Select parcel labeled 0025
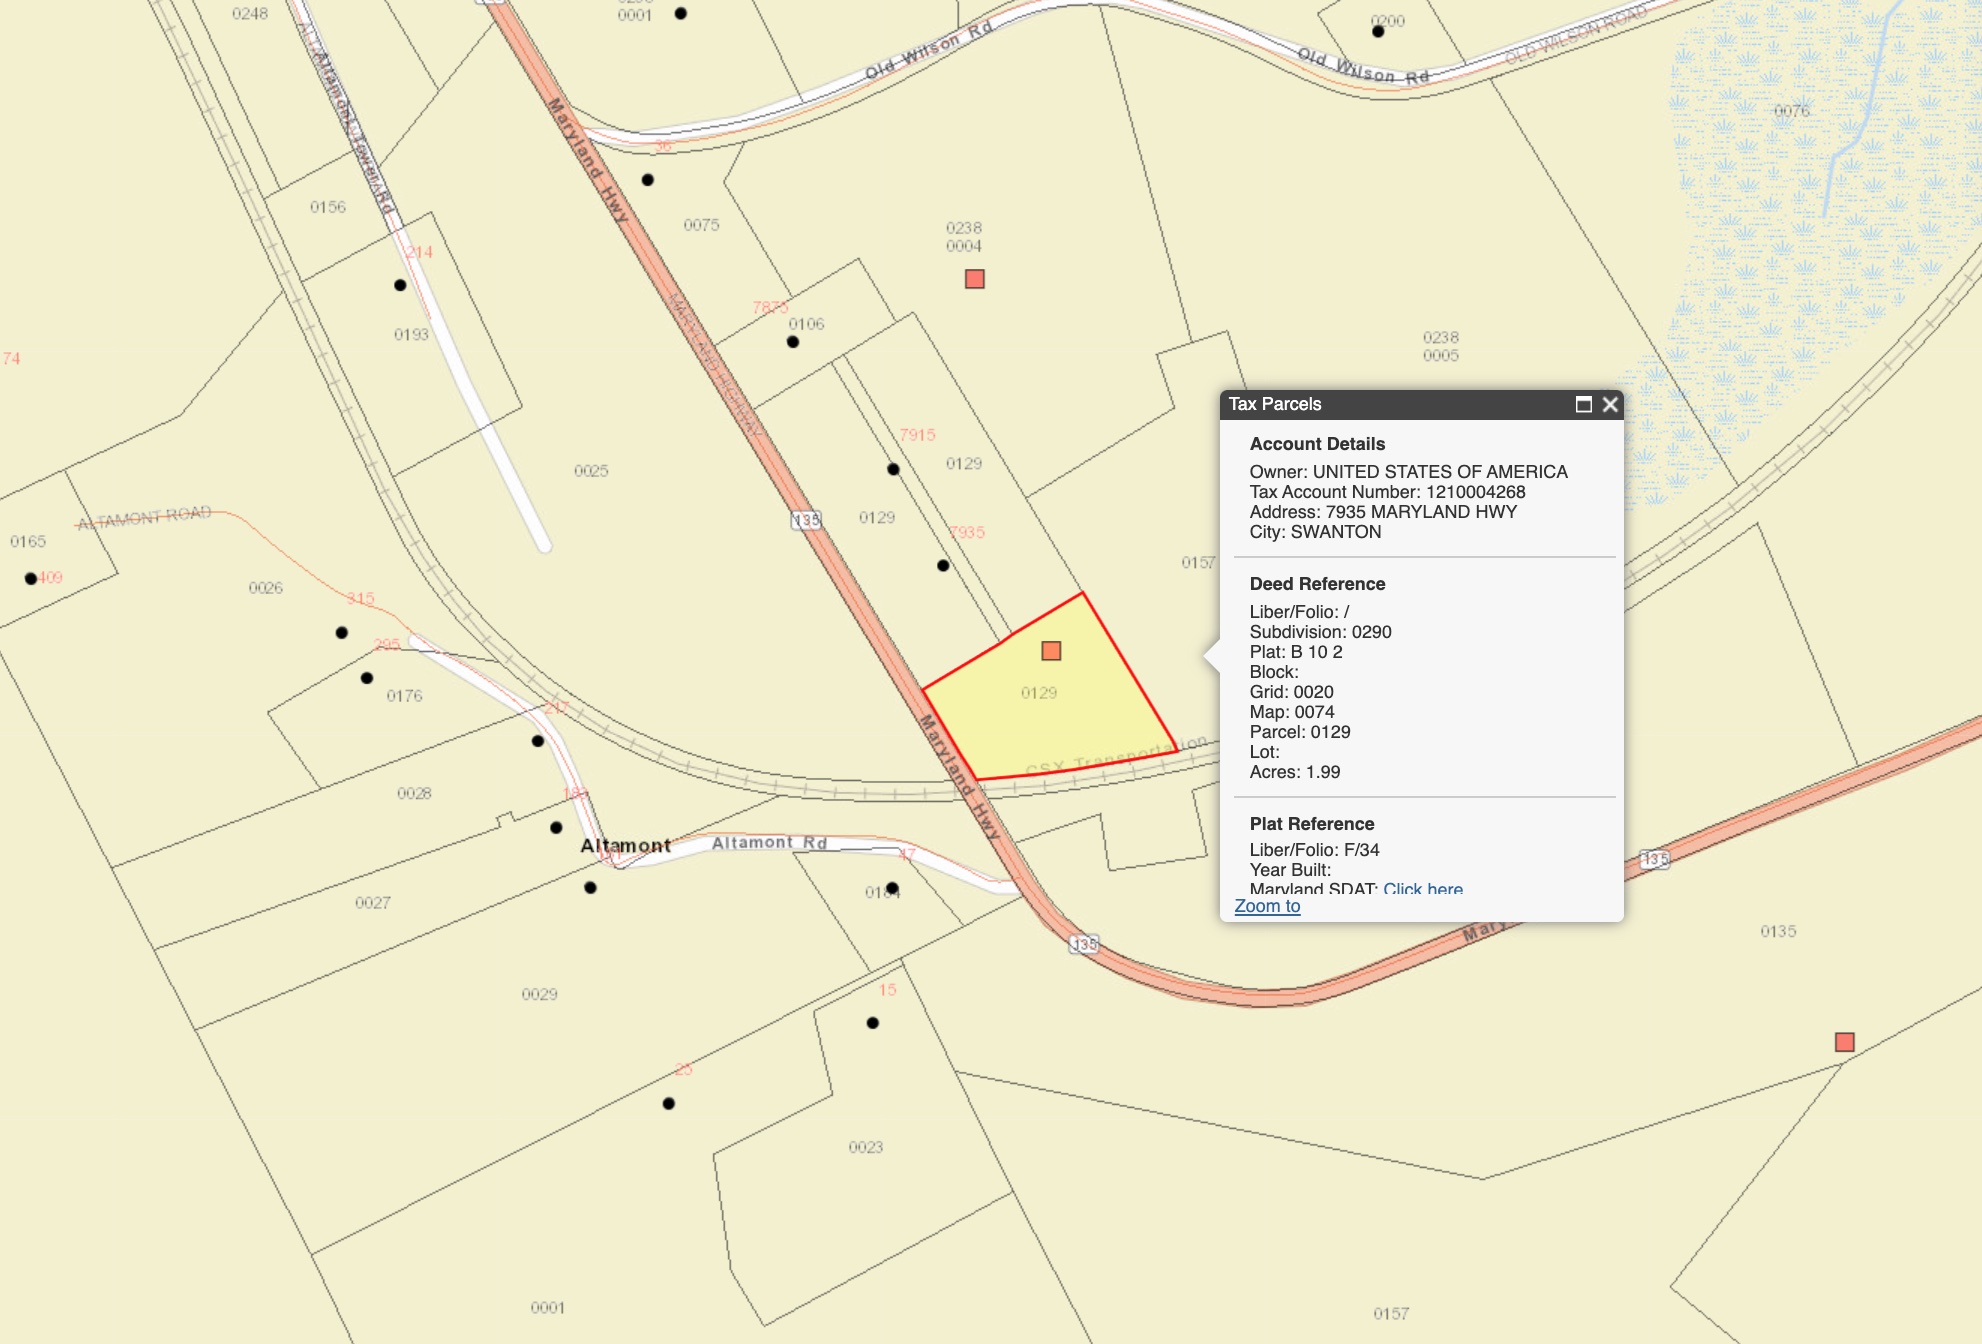 (591, 471)
